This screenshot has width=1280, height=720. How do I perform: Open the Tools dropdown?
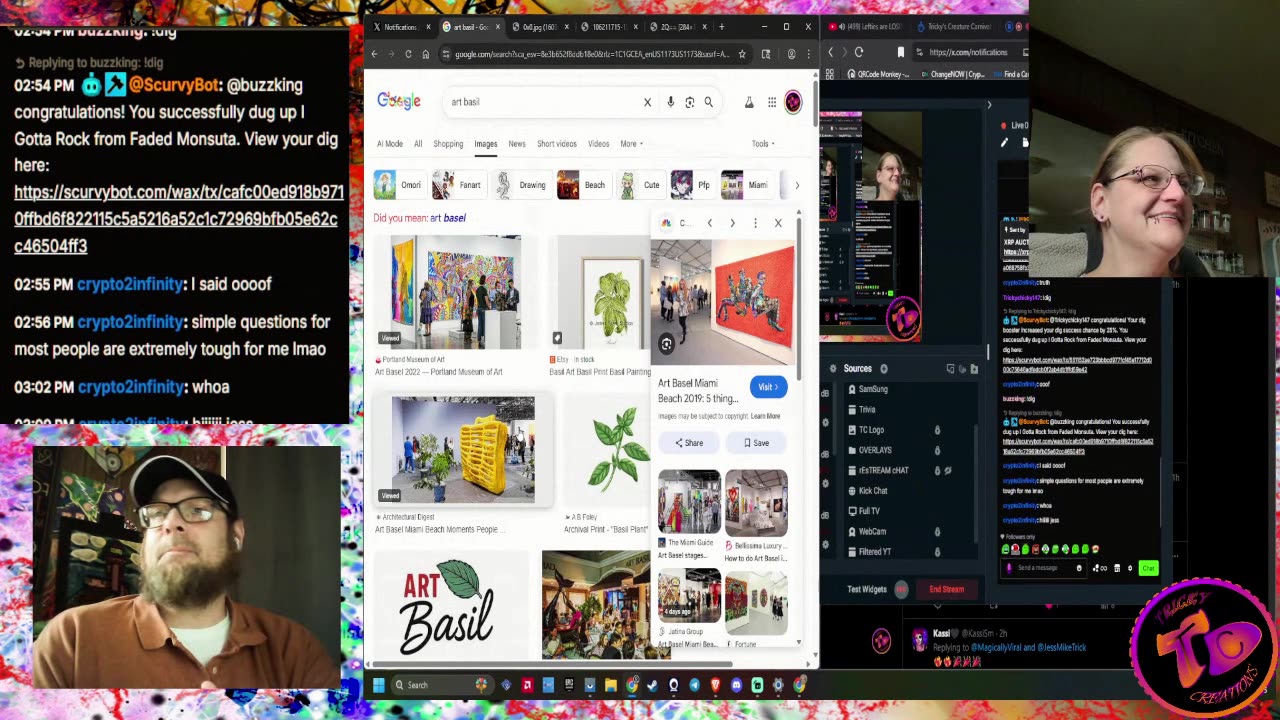(x=763, y=144)
